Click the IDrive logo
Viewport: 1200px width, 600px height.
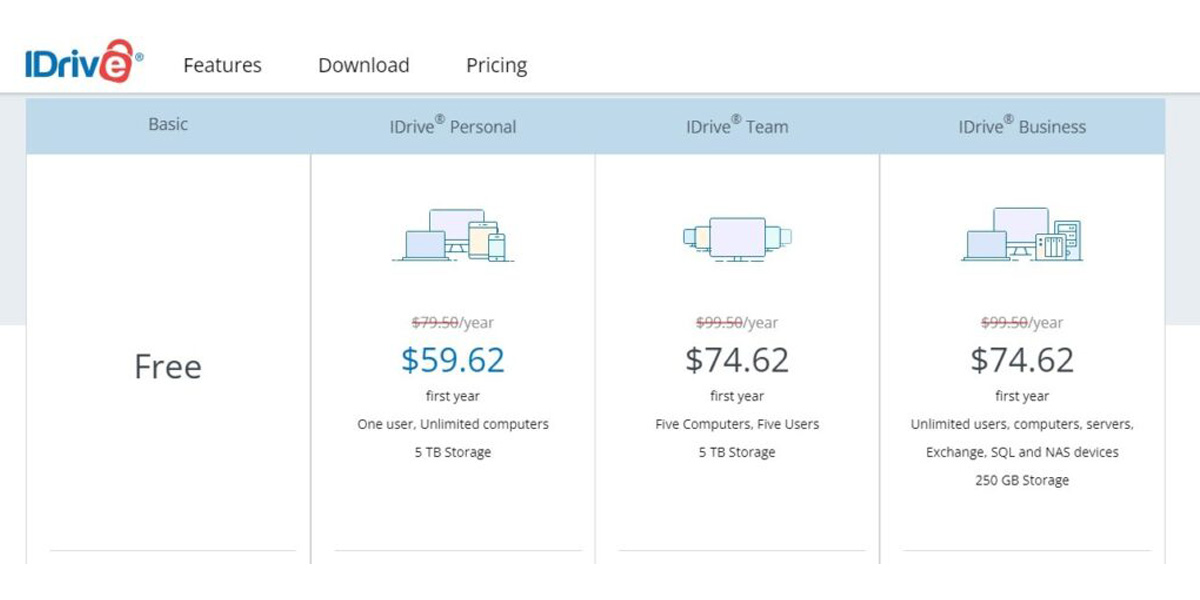coord(84,61)
